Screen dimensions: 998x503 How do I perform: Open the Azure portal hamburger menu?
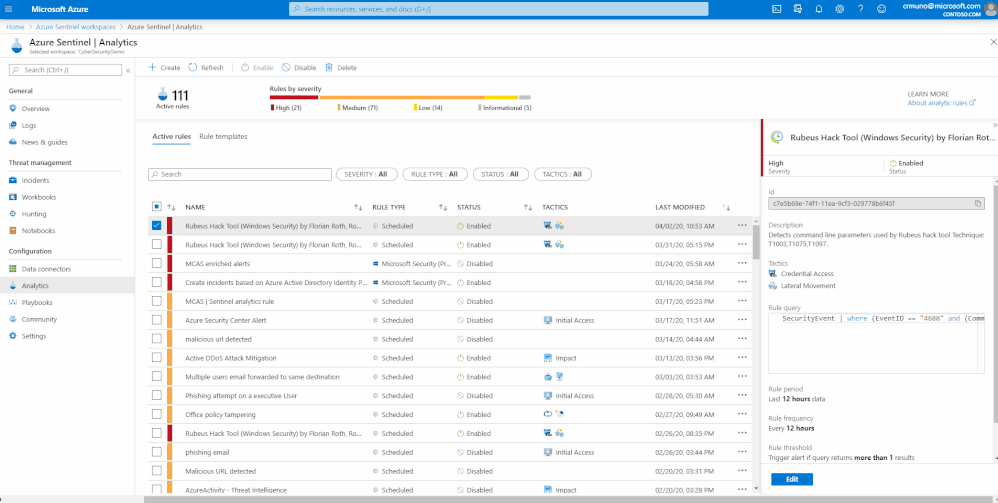tap(9, 9)
